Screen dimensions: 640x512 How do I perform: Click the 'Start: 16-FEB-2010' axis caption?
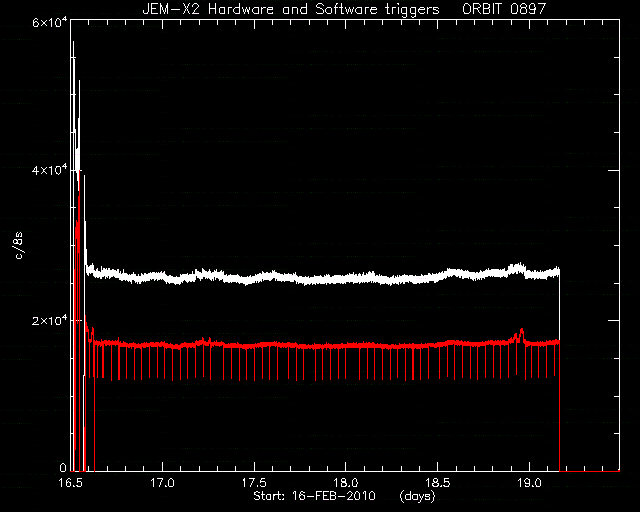[x=314, y=496]
